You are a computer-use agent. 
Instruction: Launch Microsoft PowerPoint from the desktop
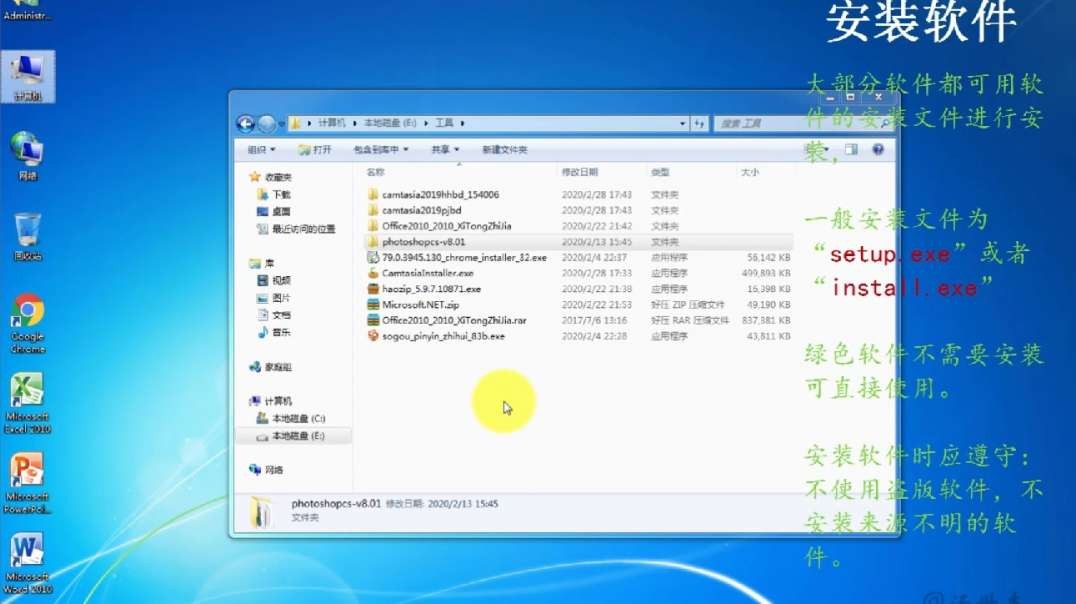[x=27, y=483]
